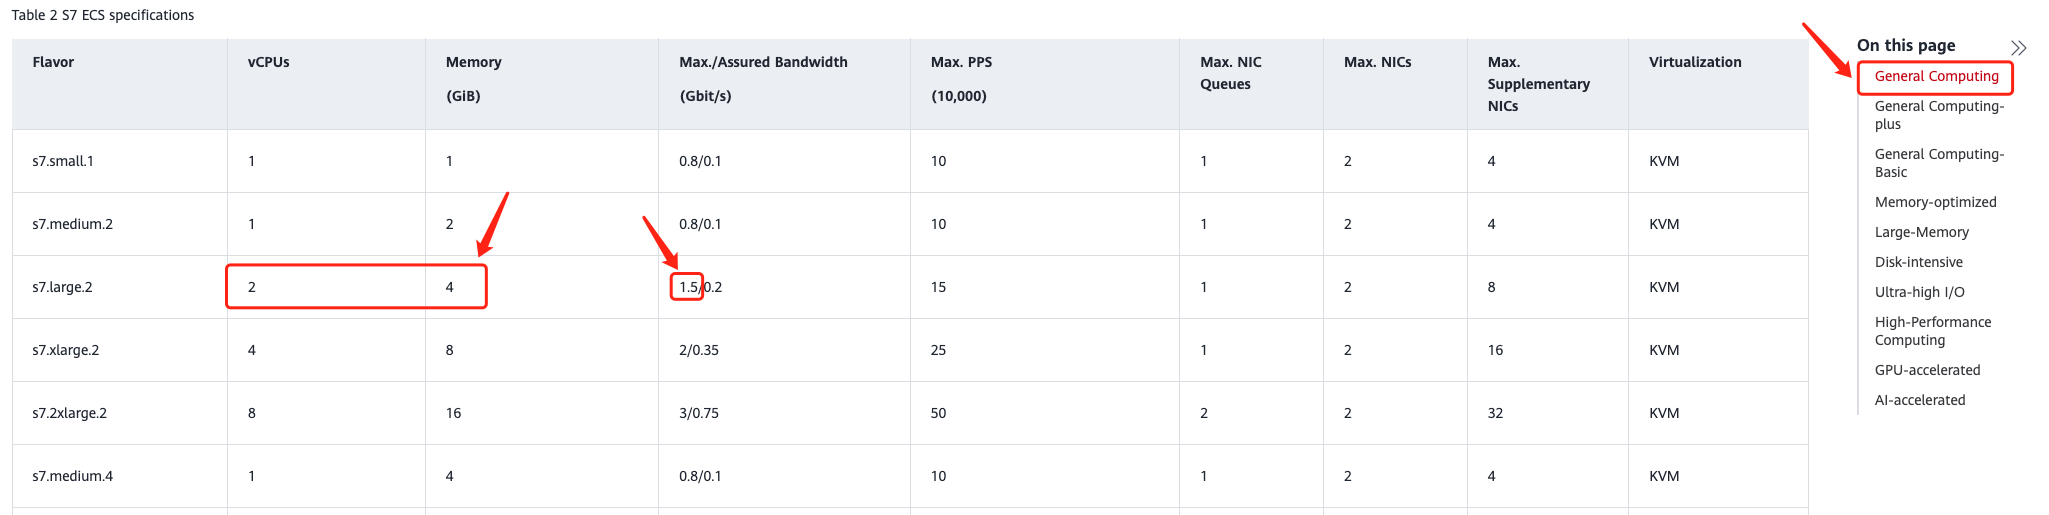Open the Large-Memory section
Viewport: 2049px width, 515px height.
tap(1921, 232)
